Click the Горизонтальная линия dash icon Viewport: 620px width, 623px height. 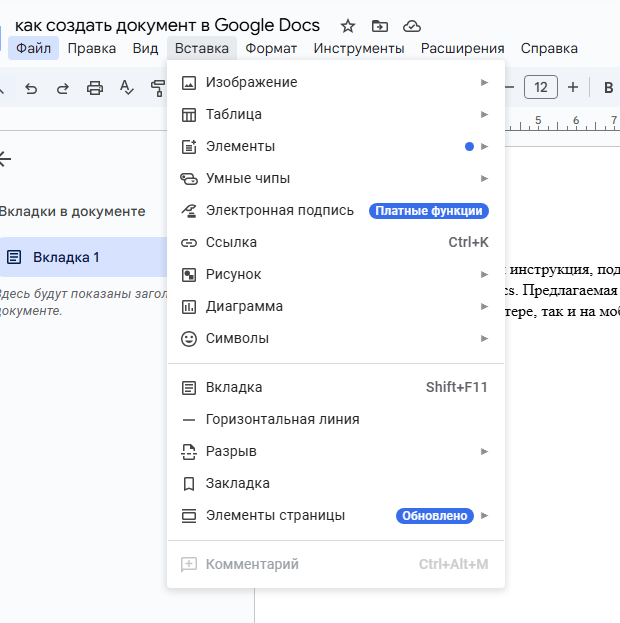189,420
